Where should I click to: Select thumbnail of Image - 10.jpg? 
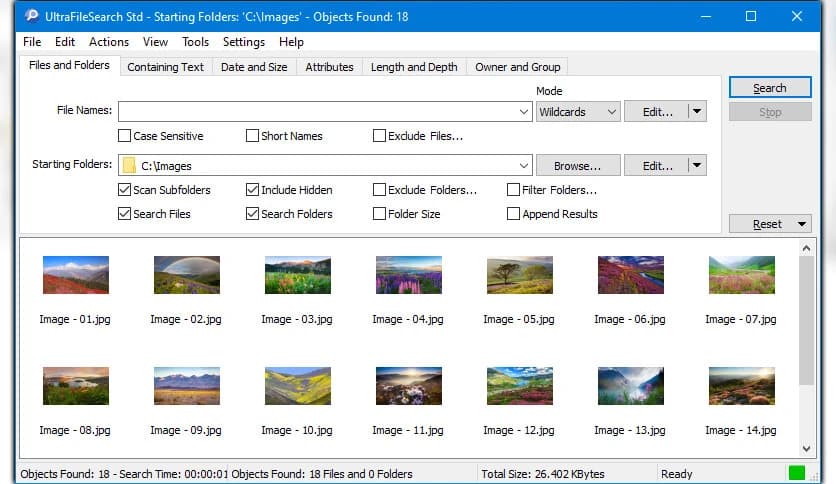coord(298,386)
